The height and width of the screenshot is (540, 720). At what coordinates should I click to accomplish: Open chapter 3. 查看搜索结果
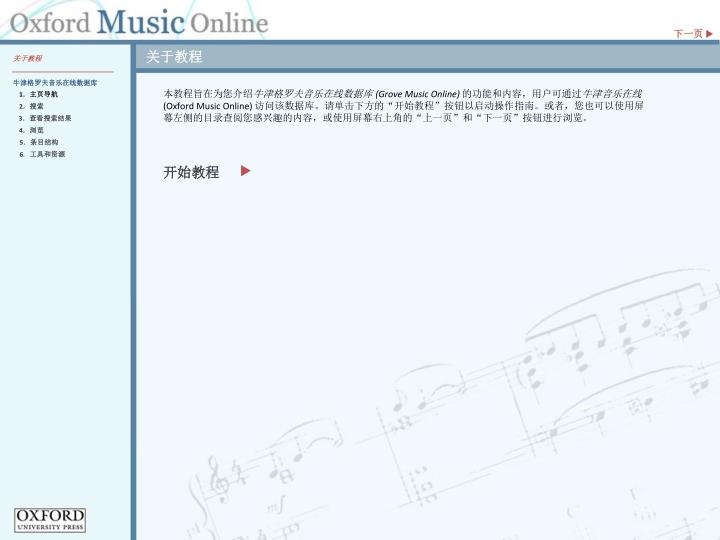(45, 118)
